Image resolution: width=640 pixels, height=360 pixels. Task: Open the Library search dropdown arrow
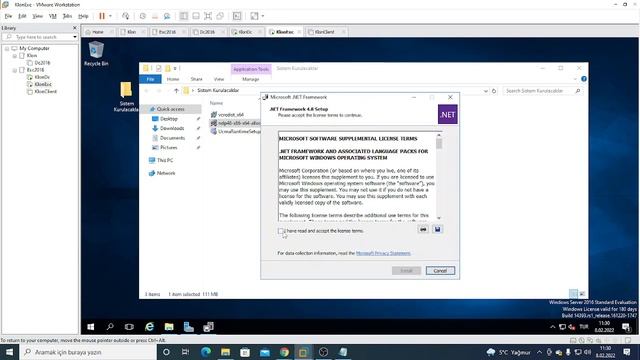tap(75, 37)
